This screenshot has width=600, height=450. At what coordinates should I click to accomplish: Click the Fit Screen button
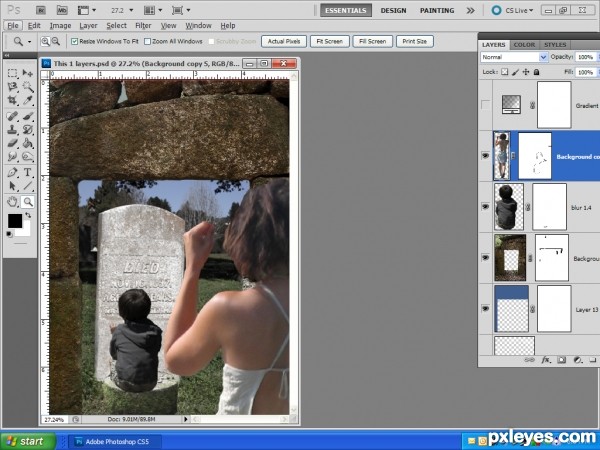pos(329,41)
